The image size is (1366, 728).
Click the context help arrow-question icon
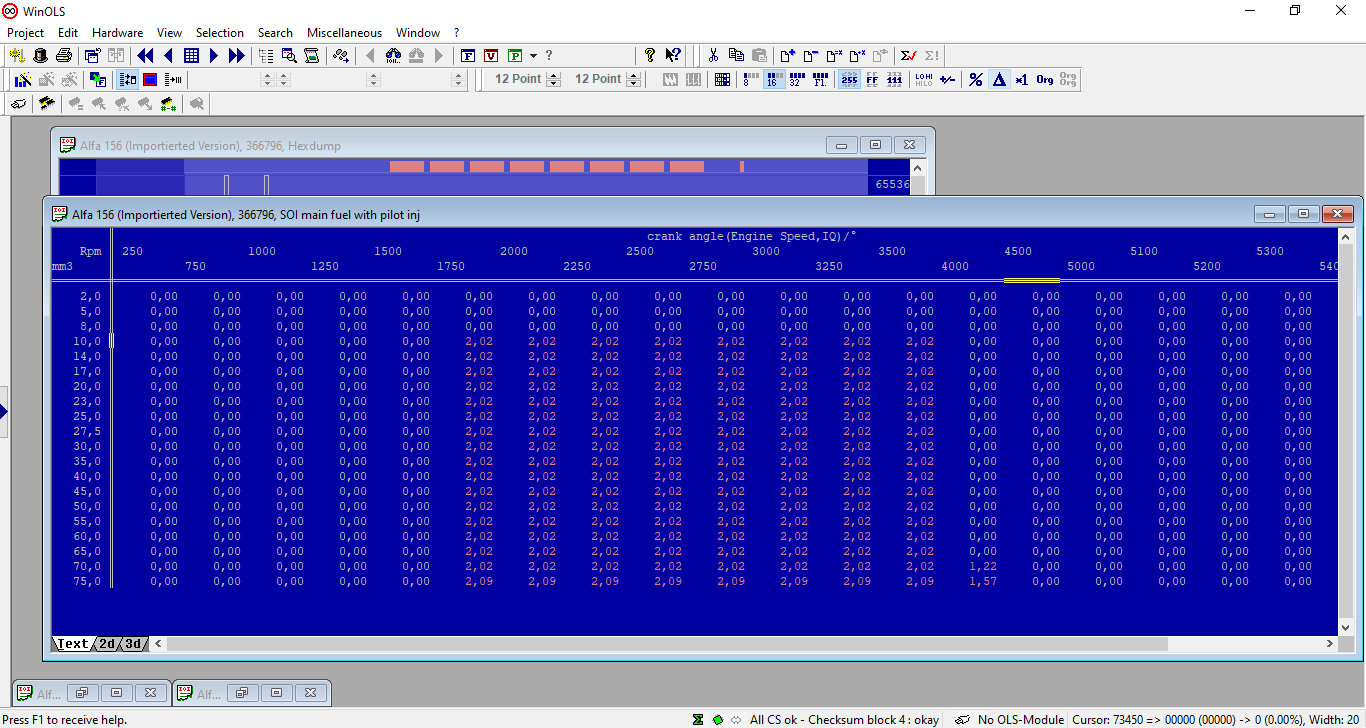673,56
